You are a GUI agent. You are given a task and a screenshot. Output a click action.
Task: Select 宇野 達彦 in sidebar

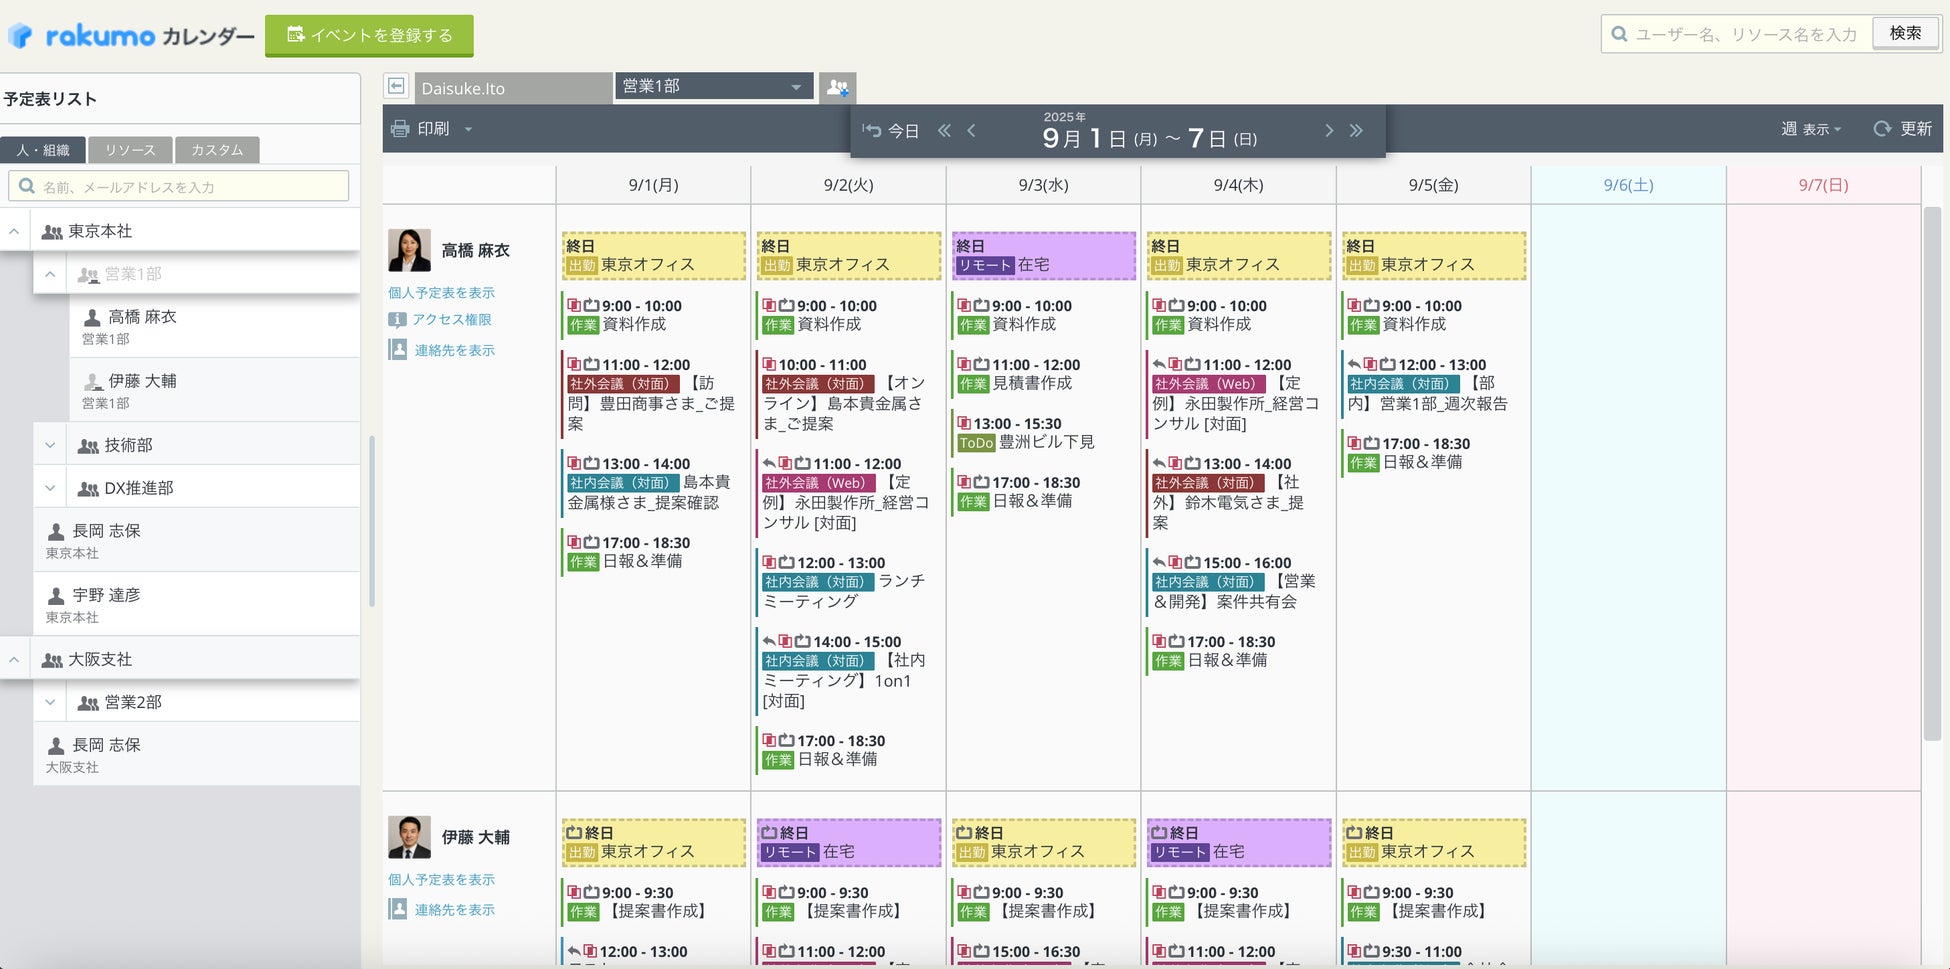point(197,604)
